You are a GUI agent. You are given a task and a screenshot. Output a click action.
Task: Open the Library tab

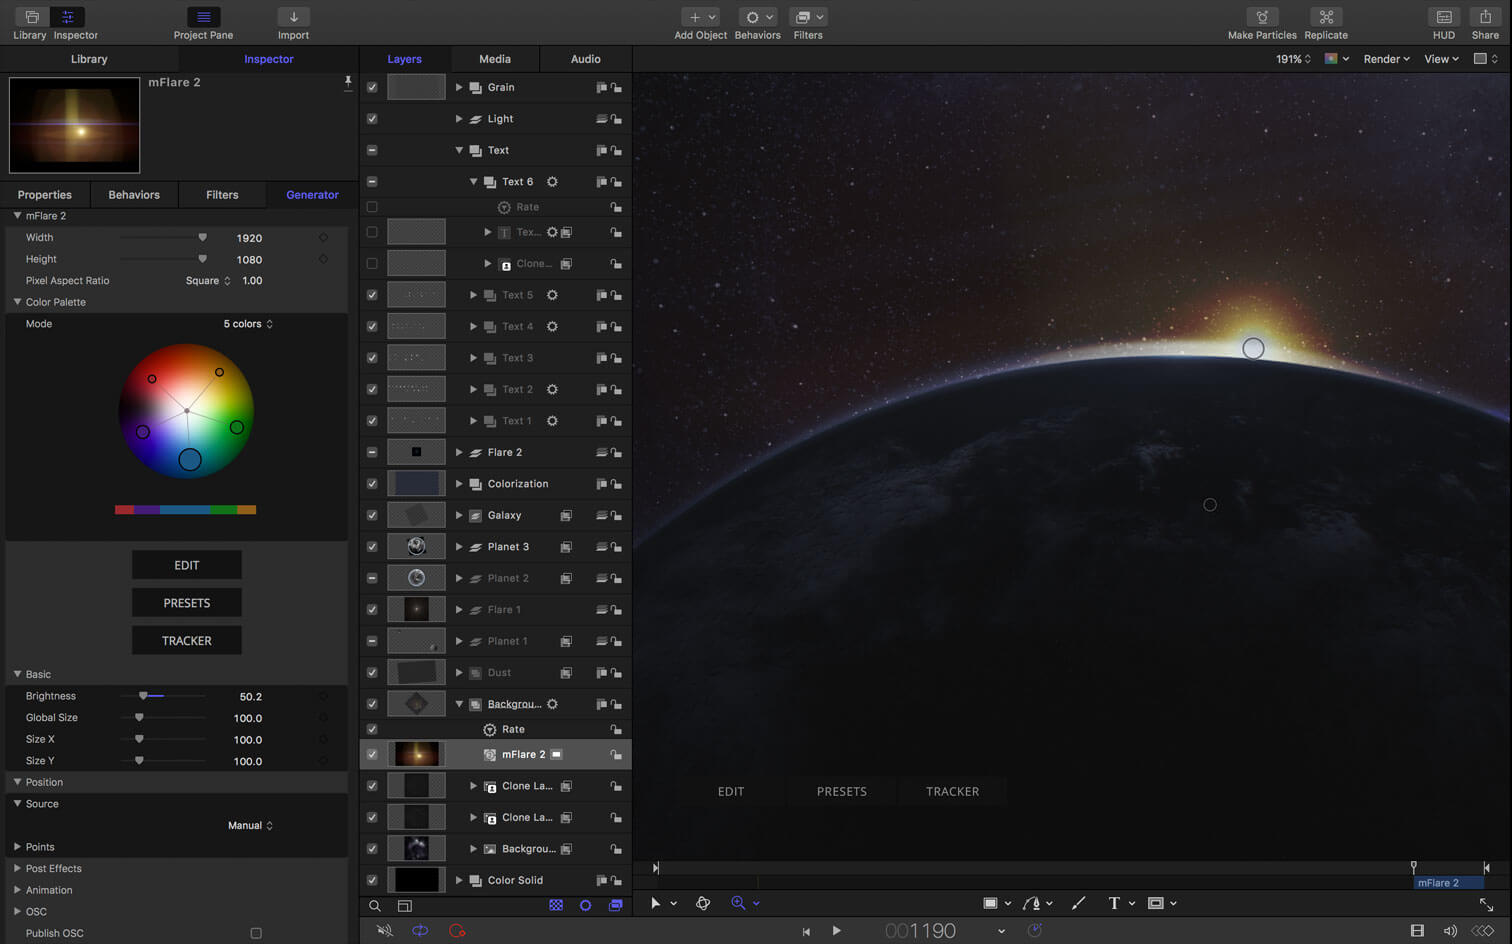[x=89, y=59]
